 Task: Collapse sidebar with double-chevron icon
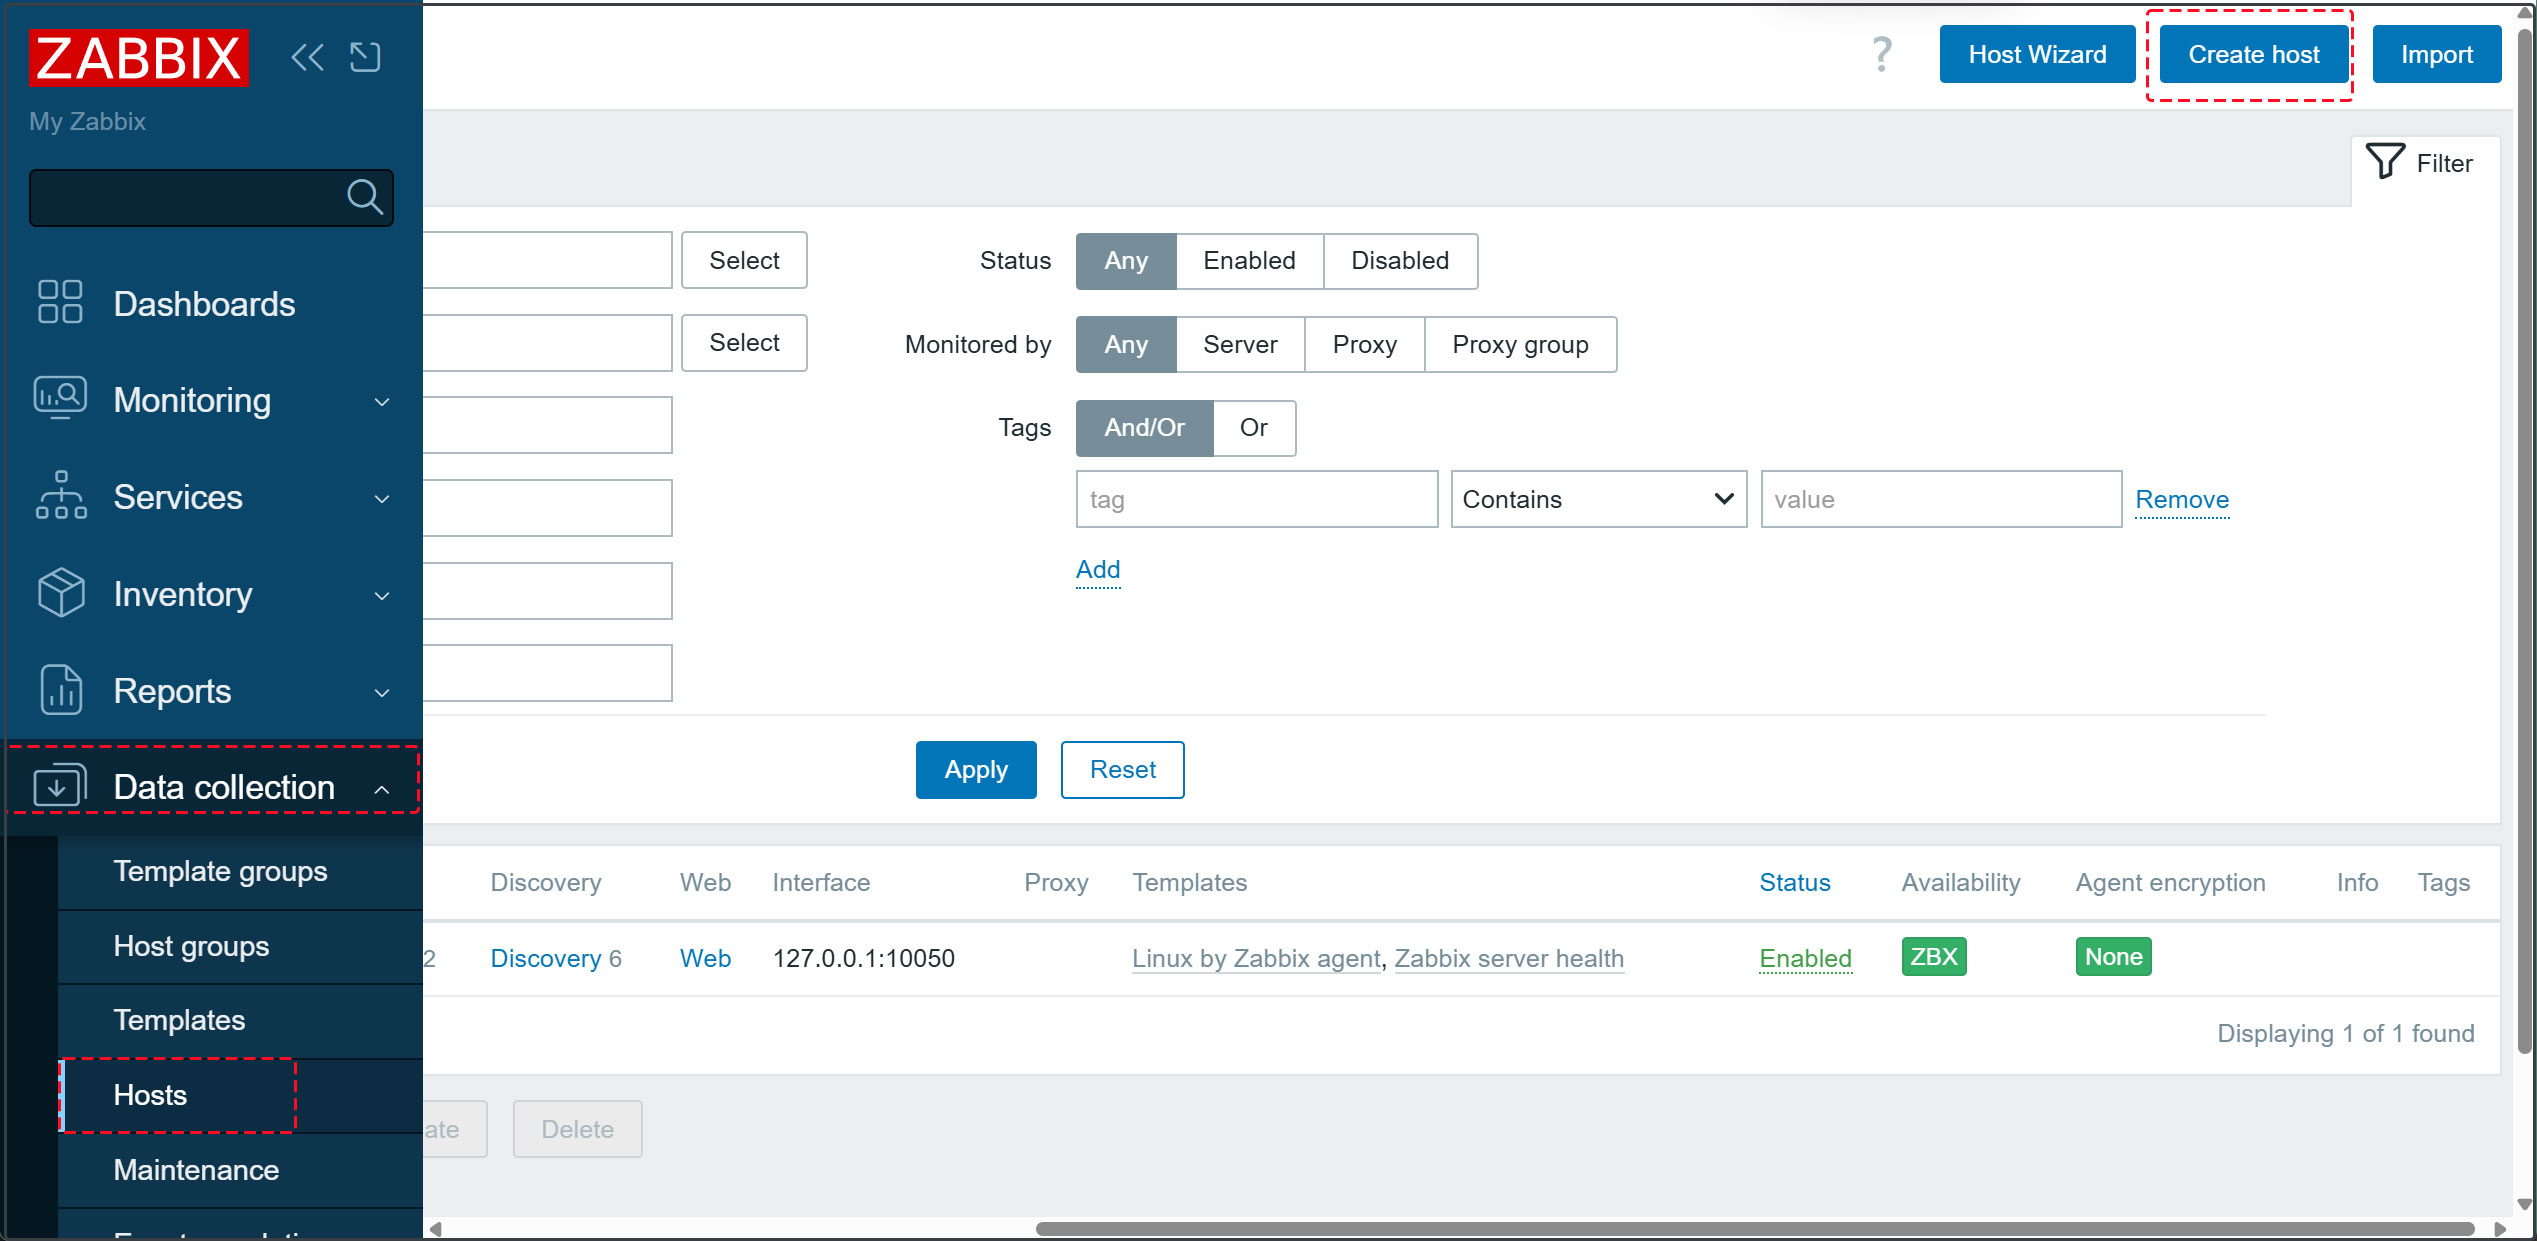click(x=307, y=57)
